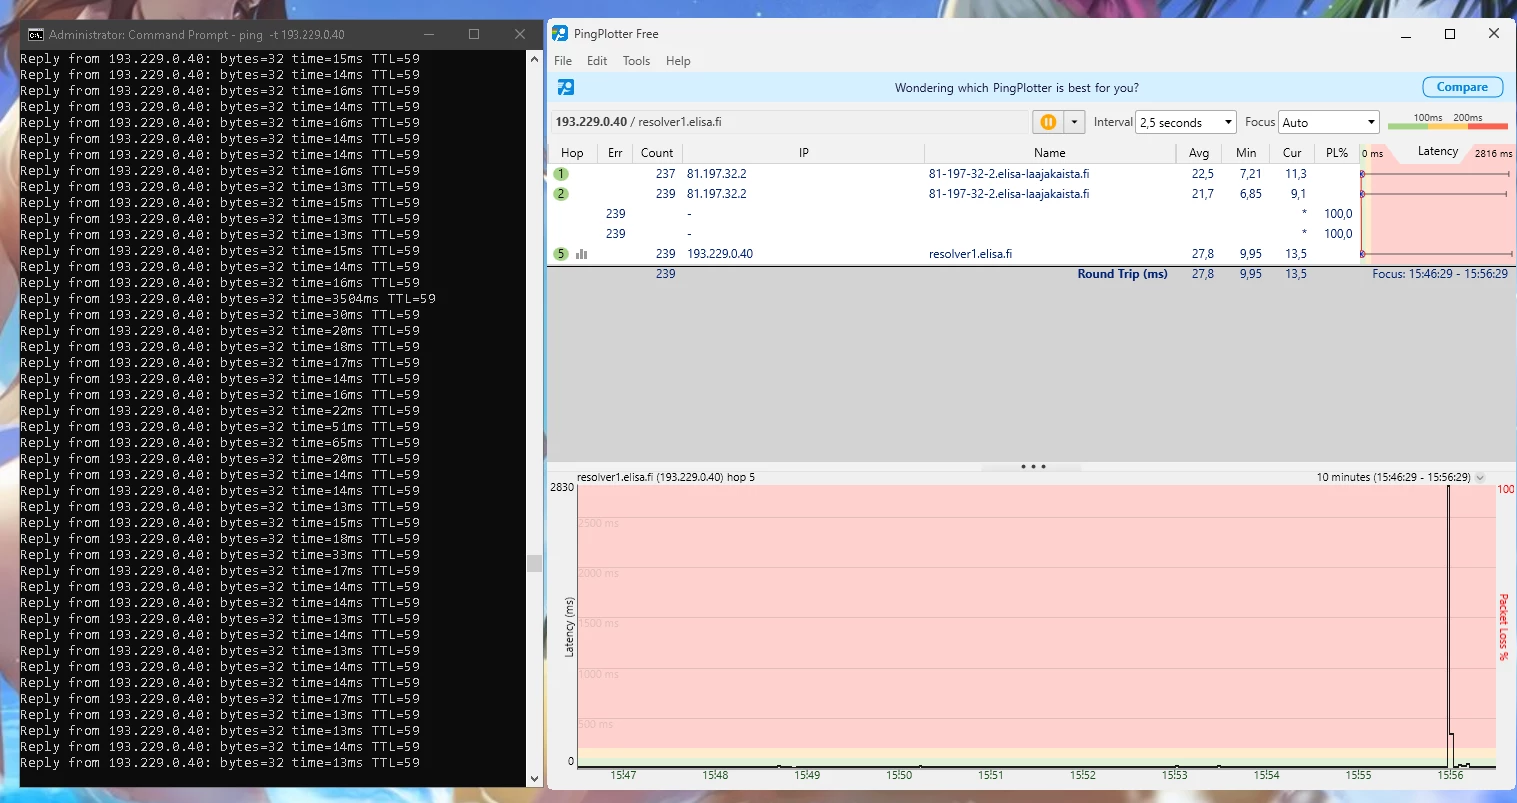Select the hop 1 IP 81.197.32.2
The height and width of the screenshot is (803, 1517).
(716, 174)
